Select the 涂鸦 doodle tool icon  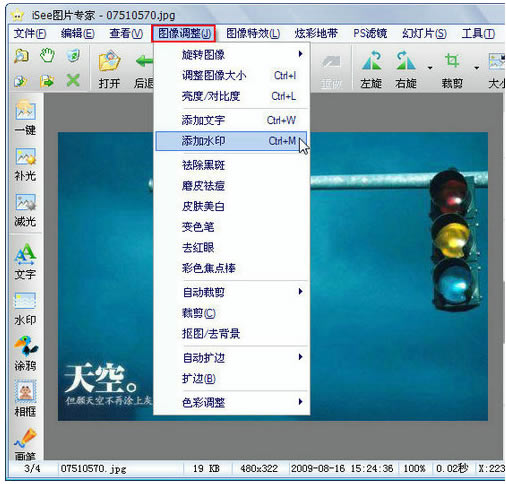[x=25, y=346]
